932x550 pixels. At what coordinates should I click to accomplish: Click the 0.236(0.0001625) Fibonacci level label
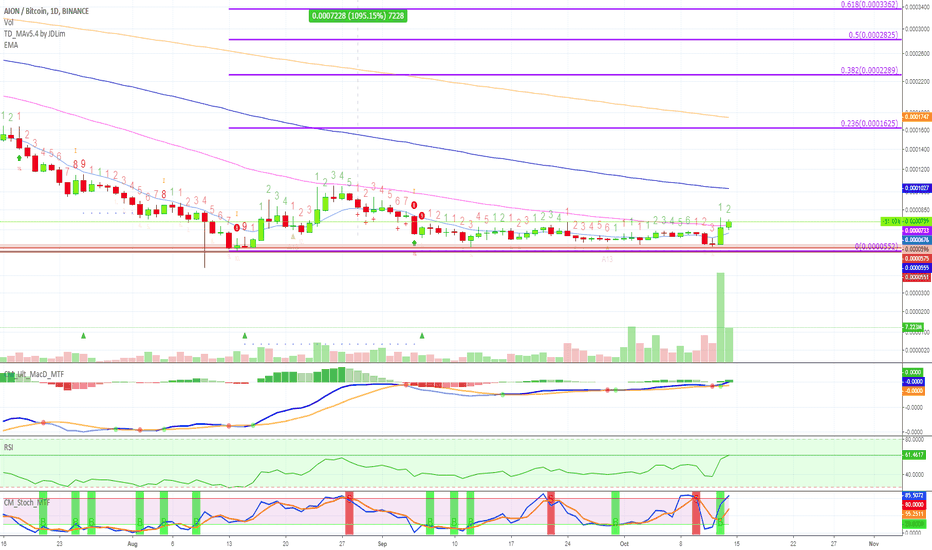(869, 123)
